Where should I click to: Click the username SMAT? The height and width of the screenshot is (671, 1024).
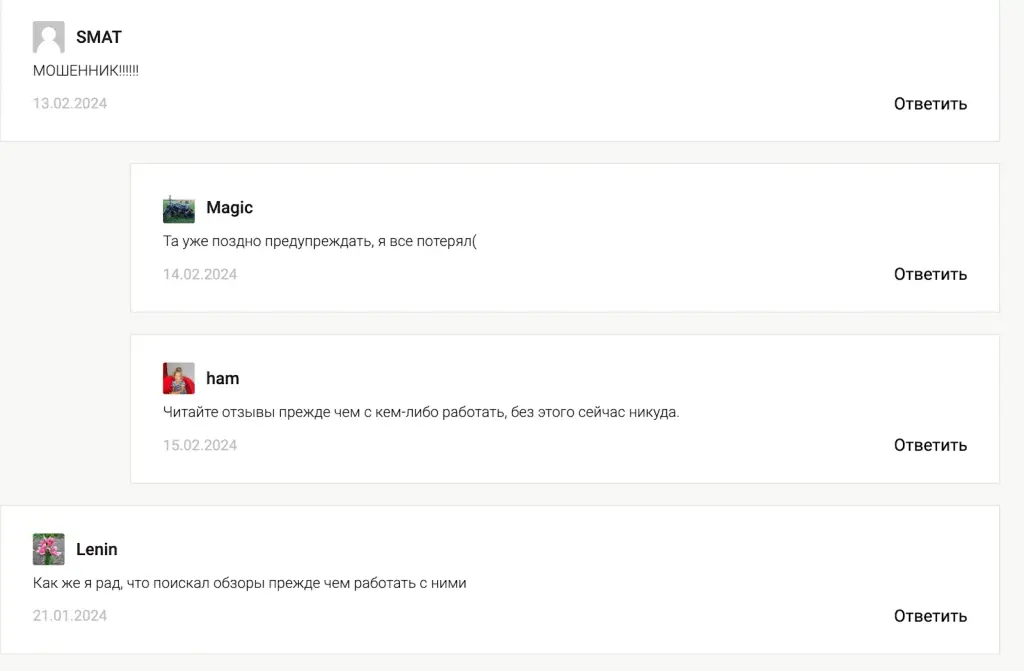[99, 37]
